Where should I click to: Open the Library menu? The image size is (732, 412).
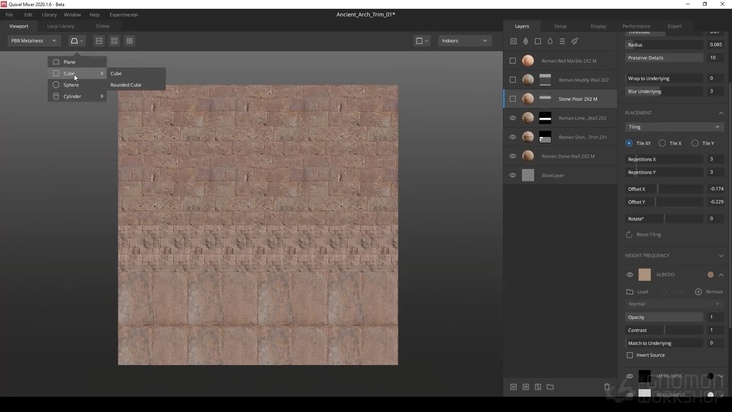click(x=49, y=15)
